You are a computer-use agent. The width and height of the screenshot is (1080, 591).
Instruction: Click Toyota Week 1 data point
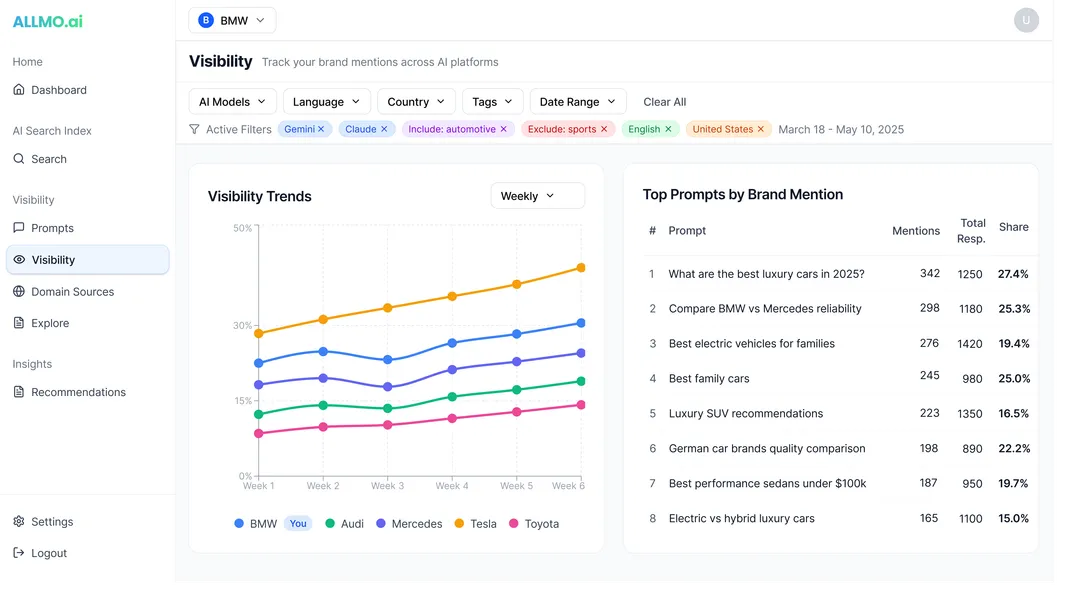click(x=259, y=434)
